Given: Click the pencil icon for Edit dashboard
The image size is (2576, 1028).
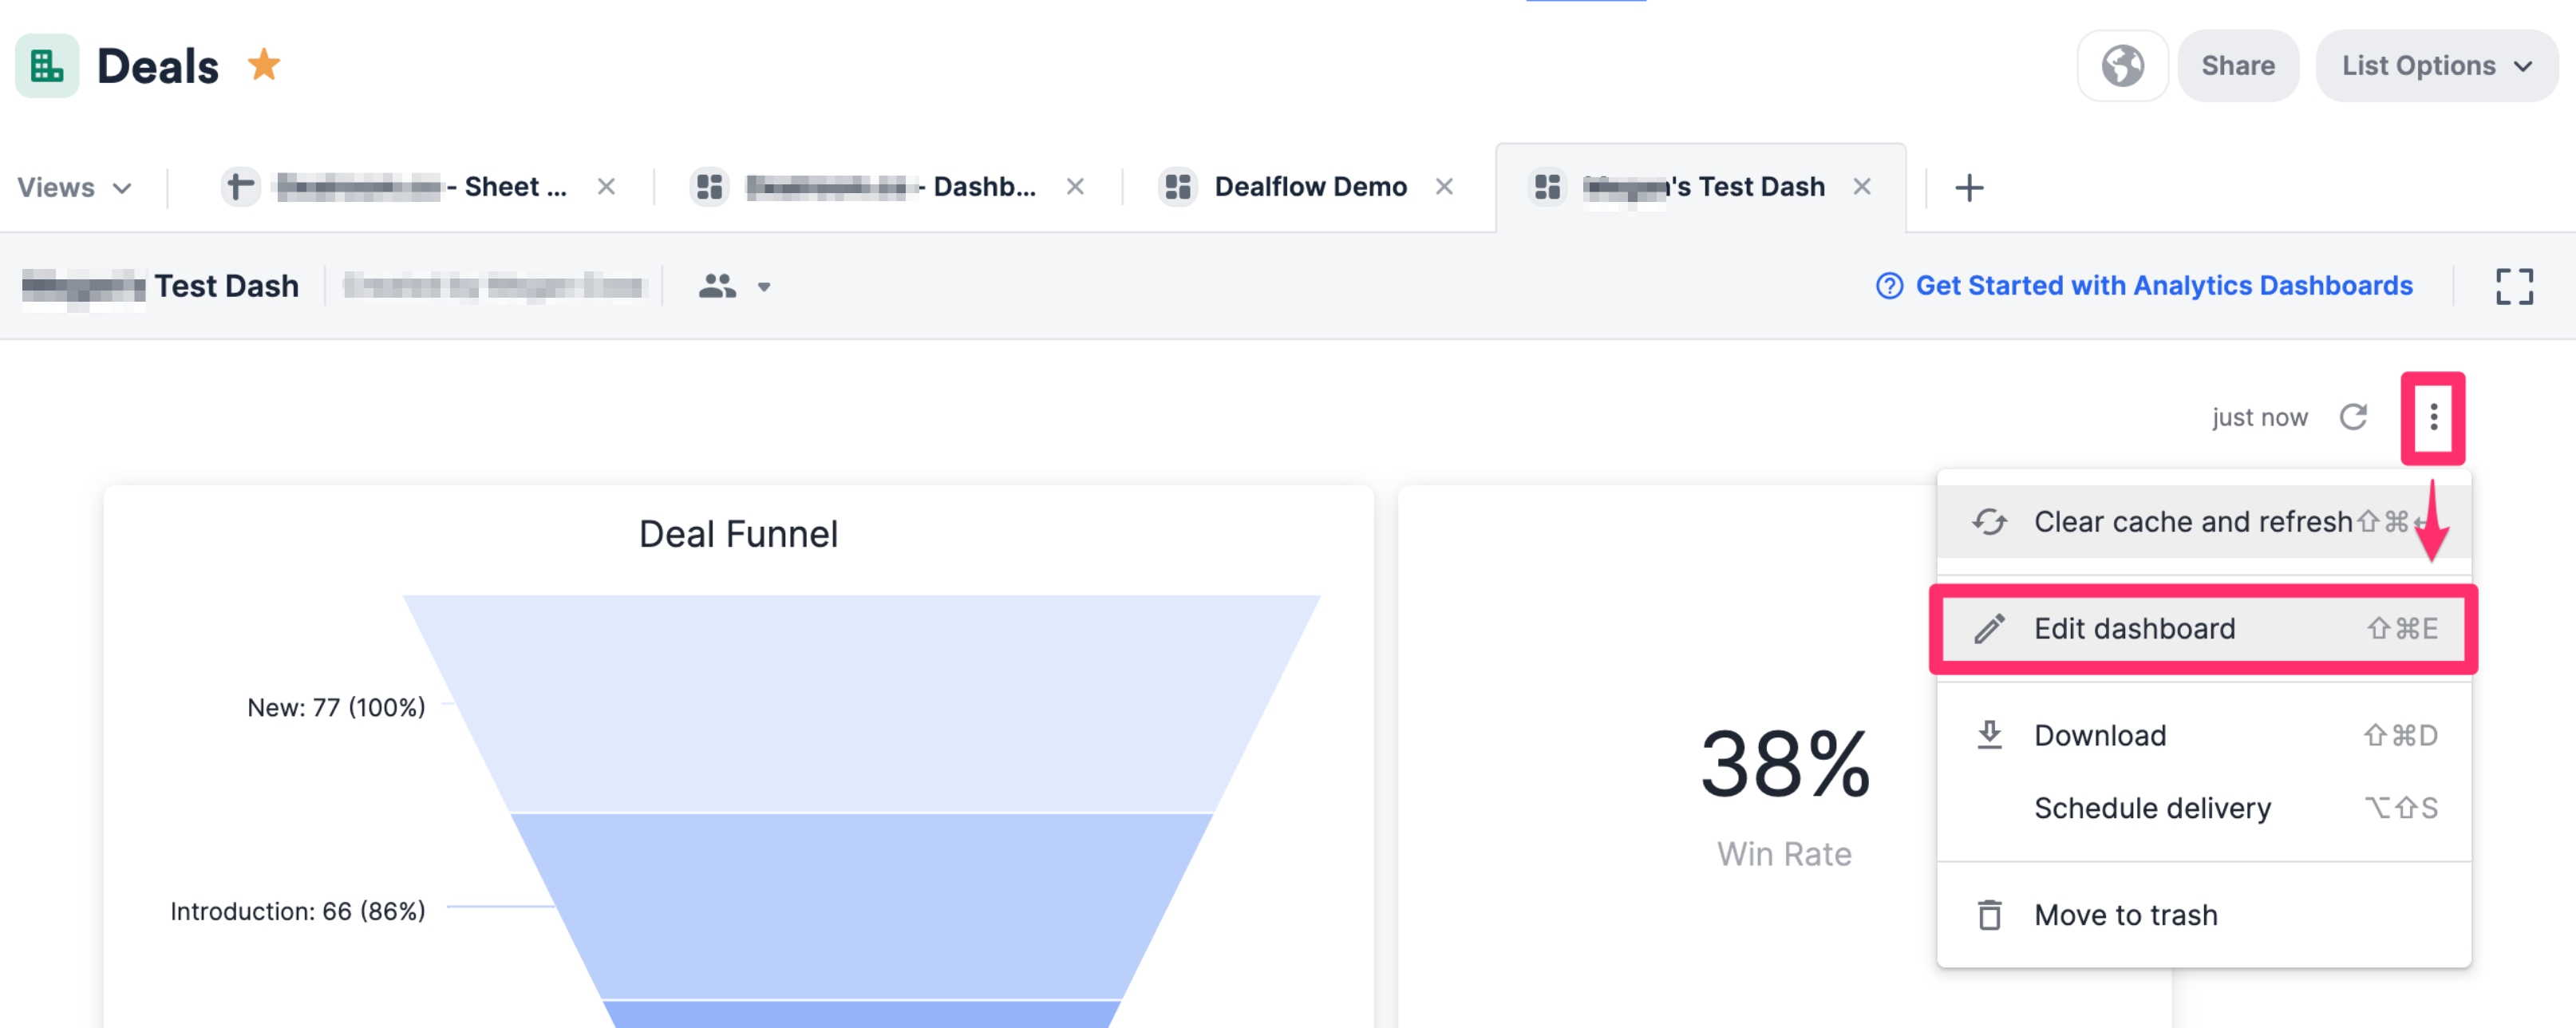Looking at the screenshot, I should point(1991,628).
